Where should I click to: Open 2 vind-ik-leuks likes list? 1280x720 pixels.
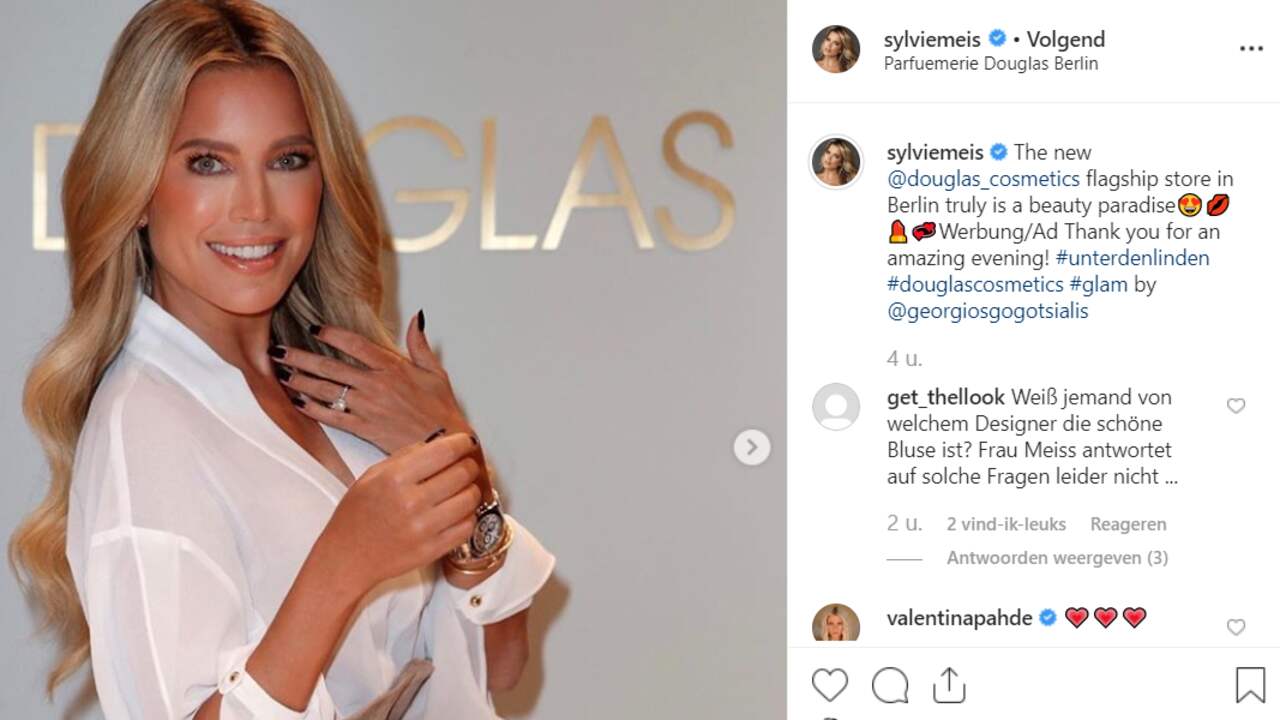point(1006,524)
